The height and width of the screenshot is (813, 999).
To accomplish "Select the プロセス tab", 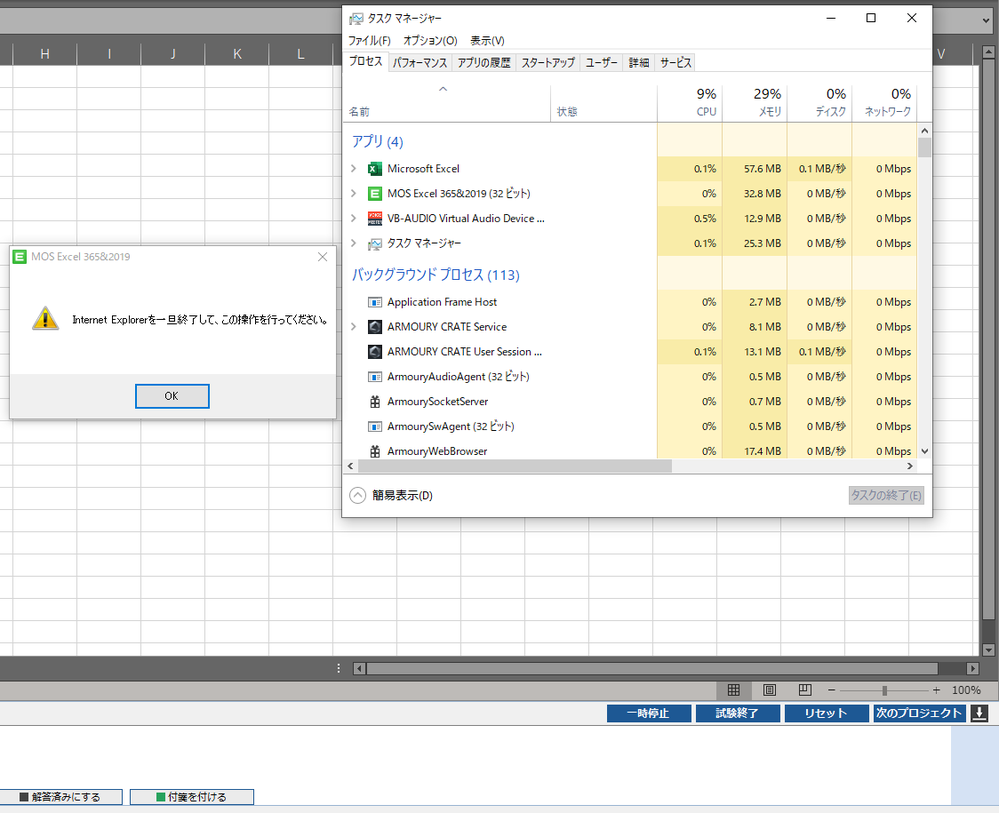I will pyautogui.click(x=366, y=61).
